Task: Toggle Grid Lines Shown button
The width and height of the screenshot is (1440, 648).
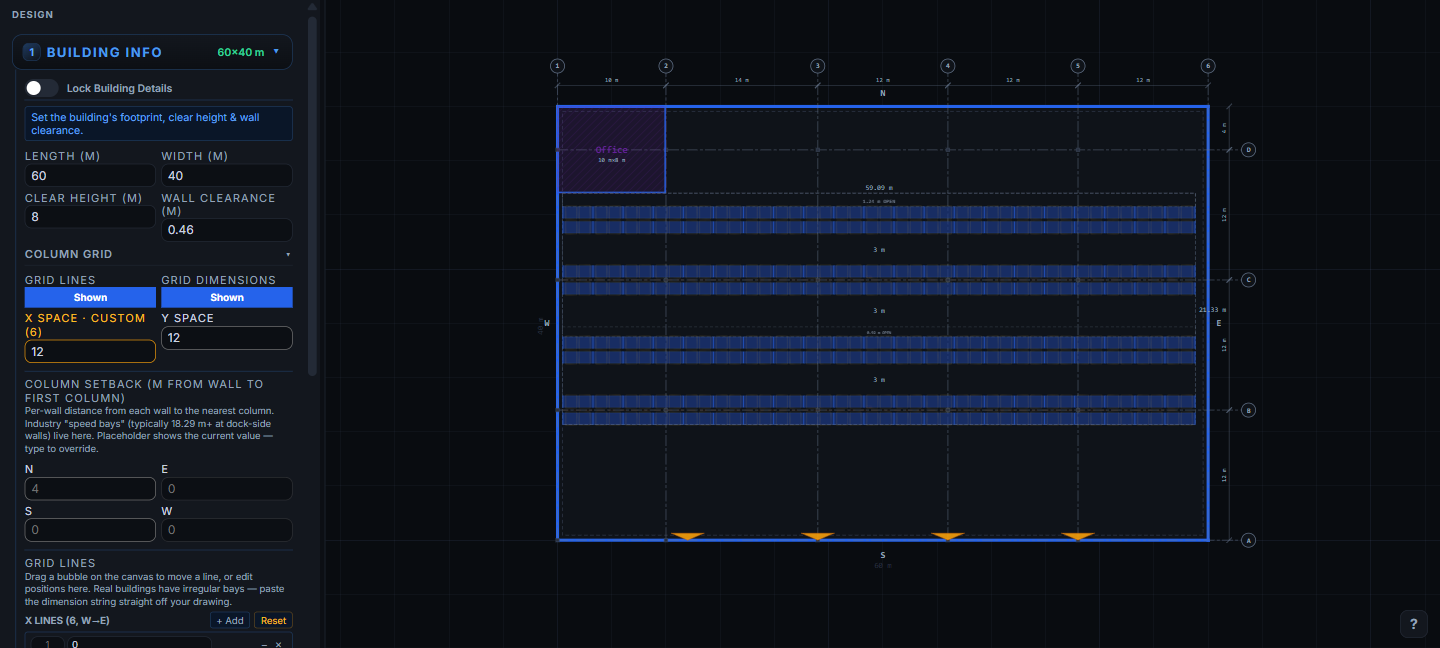Action: tap(90, 297)
